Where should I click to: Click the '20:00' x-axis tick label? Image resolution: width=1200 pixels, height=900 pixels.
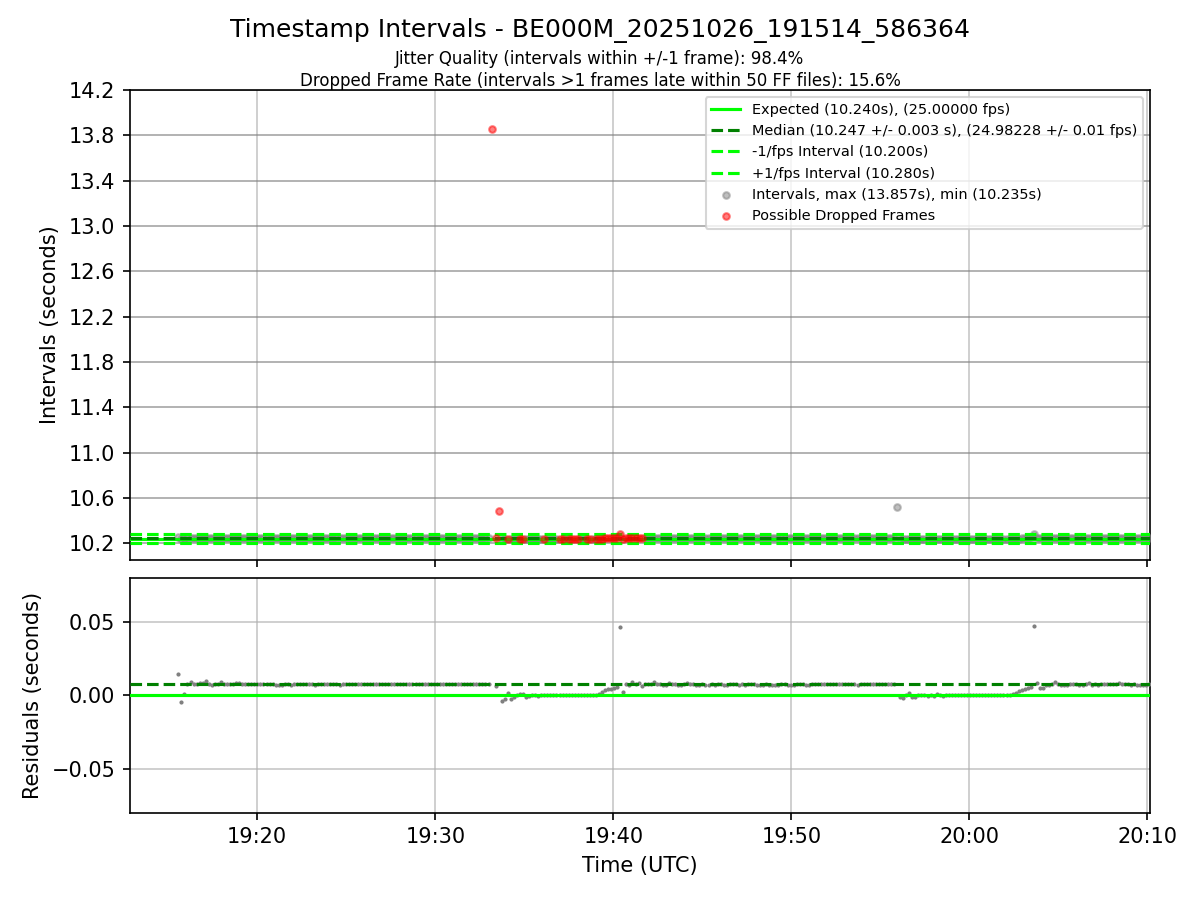(969, 834)
